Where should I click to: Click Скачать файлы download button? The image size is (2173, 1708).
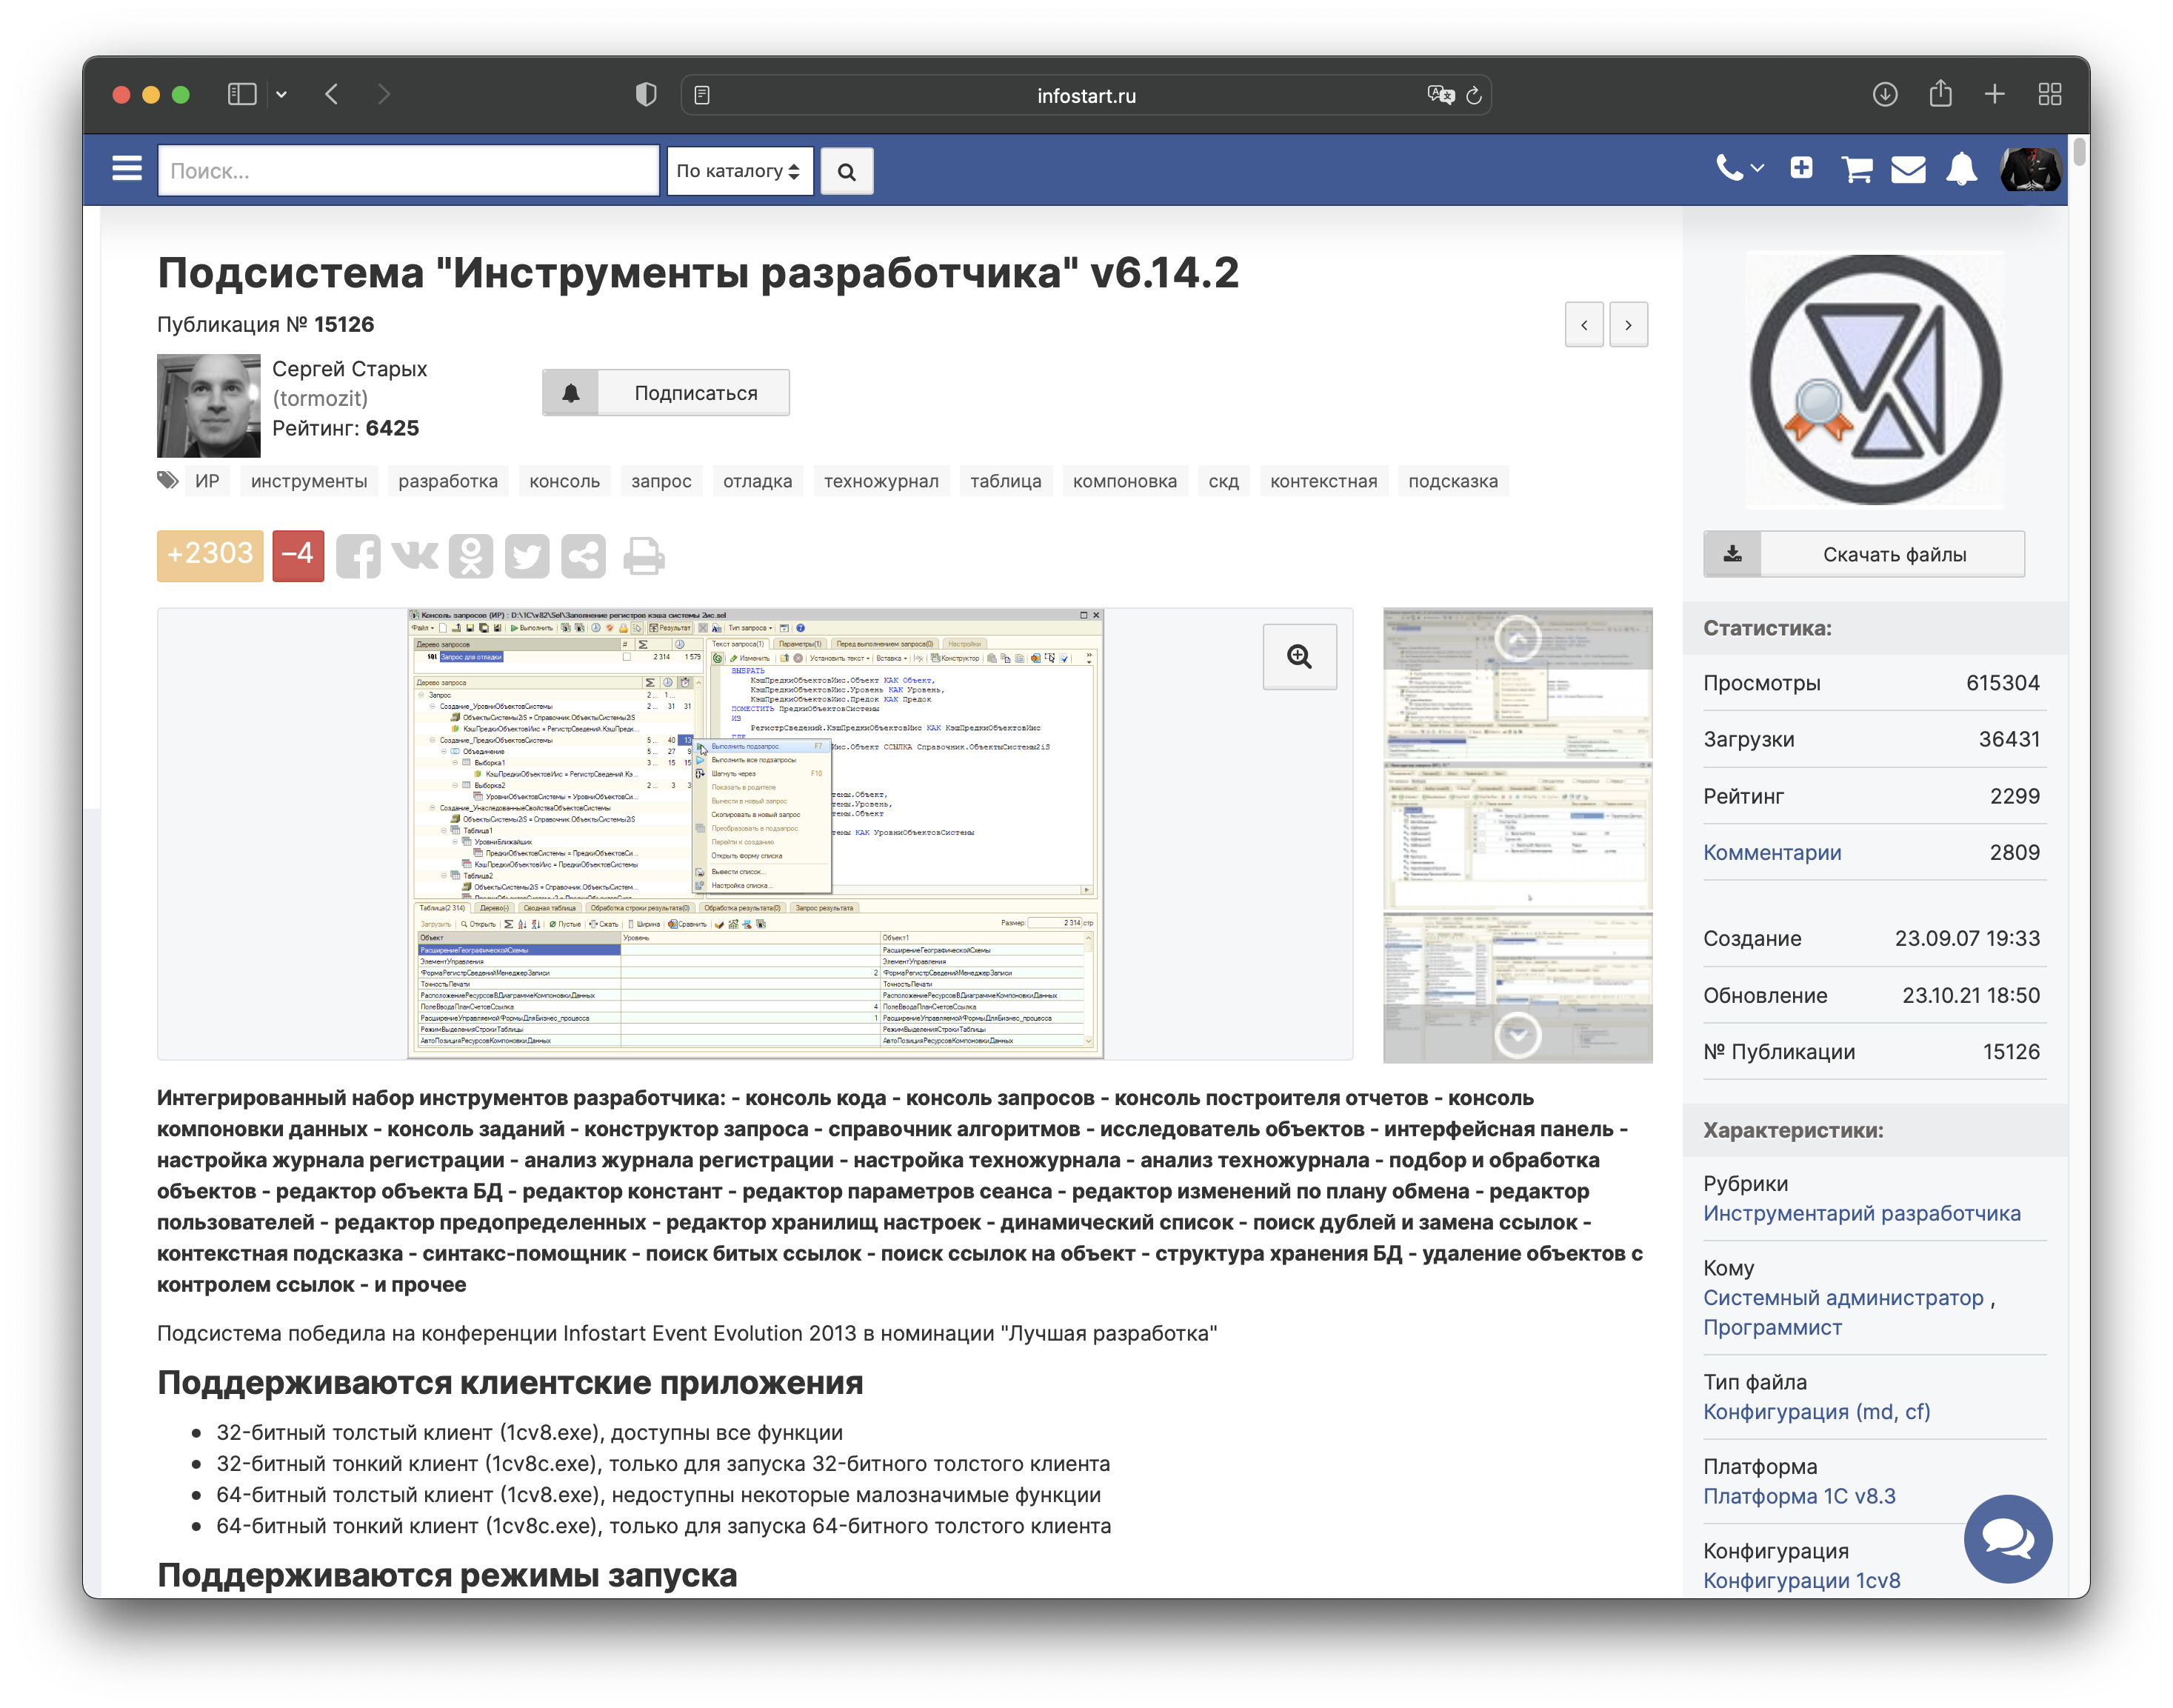coord(1863,554)
